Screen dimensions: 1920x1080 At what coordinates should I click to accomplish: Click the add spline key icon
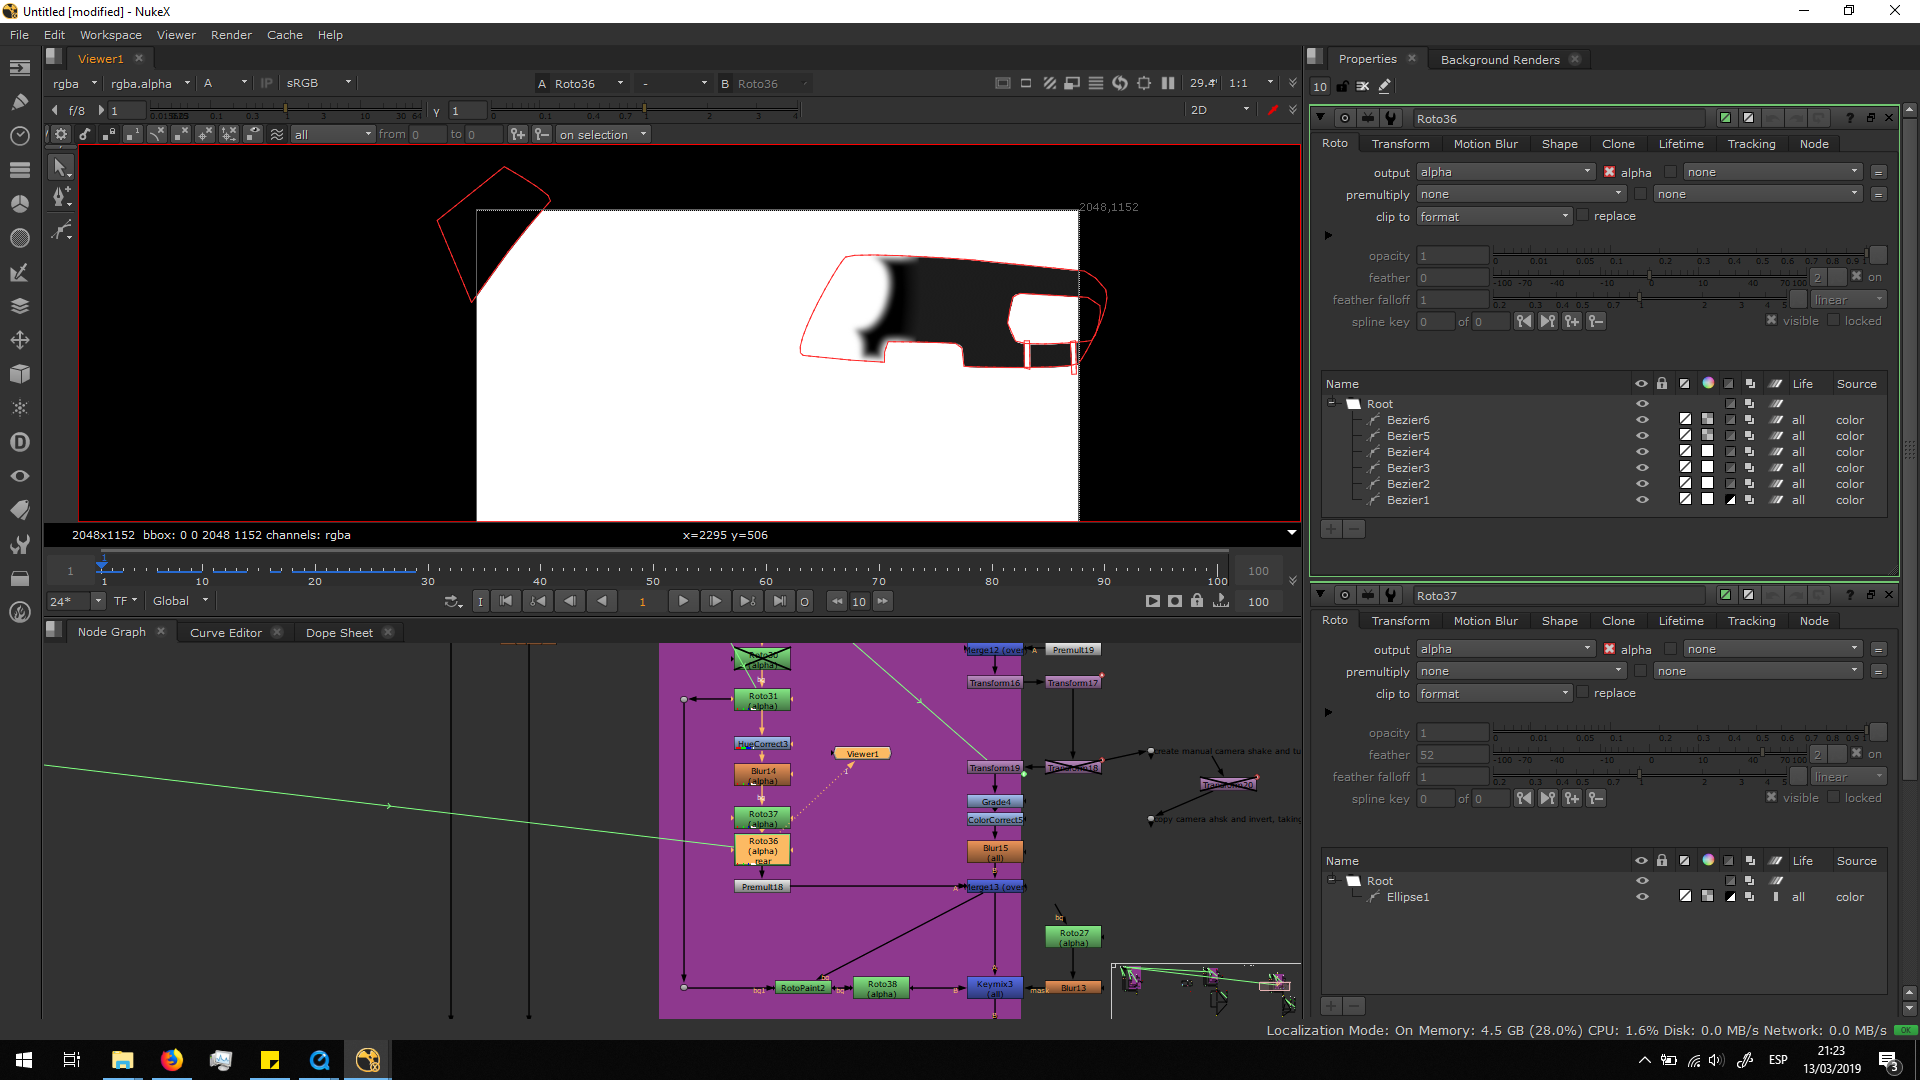[1572, 321]
